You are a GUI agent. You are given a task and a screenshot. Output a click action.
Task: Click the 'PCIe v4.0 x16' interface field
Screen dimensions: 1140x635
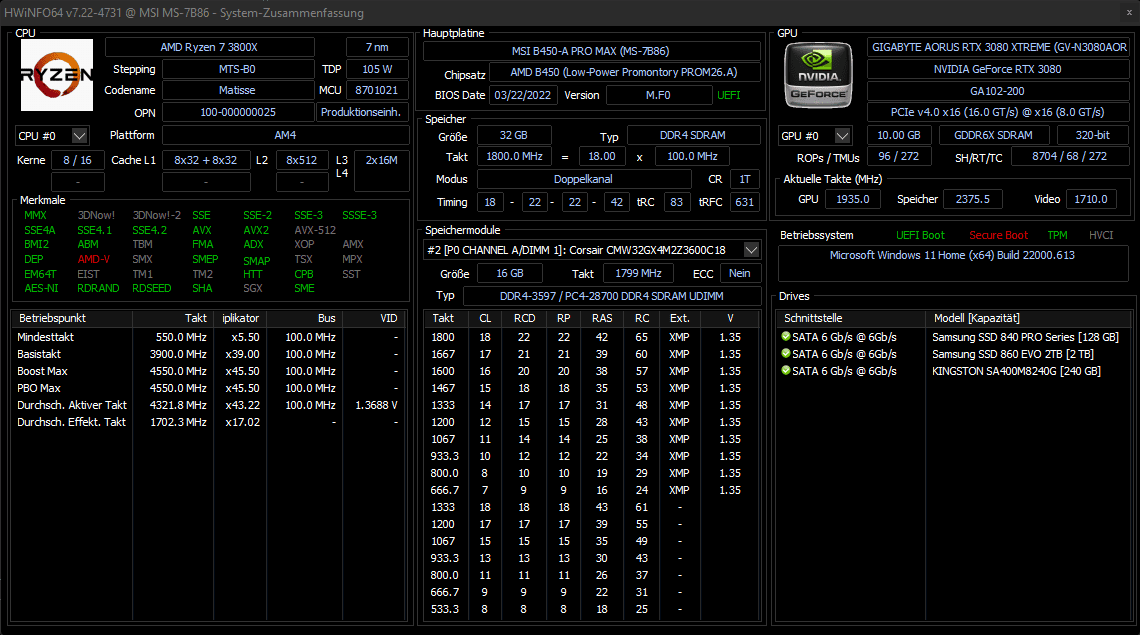tap(998, 113)
